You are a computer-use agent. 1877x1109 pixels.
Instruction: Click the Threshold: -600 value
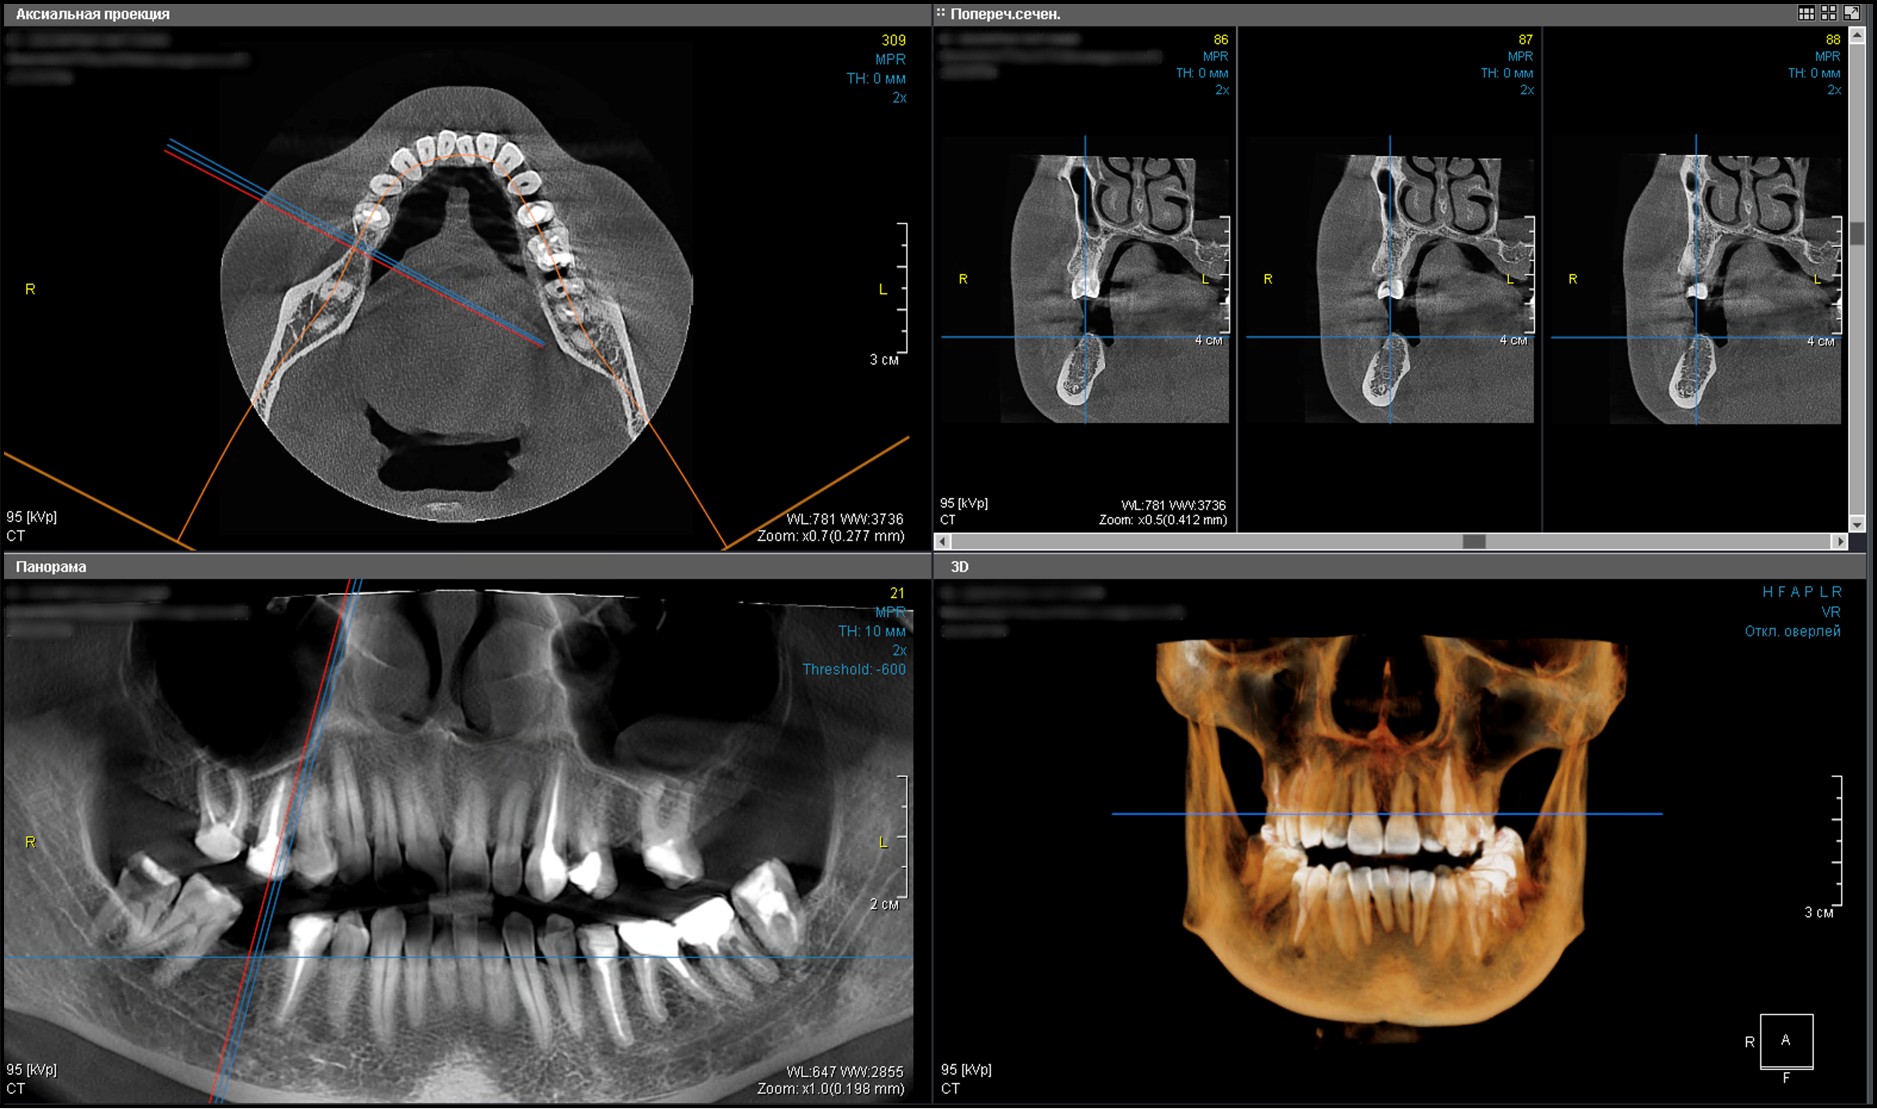[x=854, y=670]
